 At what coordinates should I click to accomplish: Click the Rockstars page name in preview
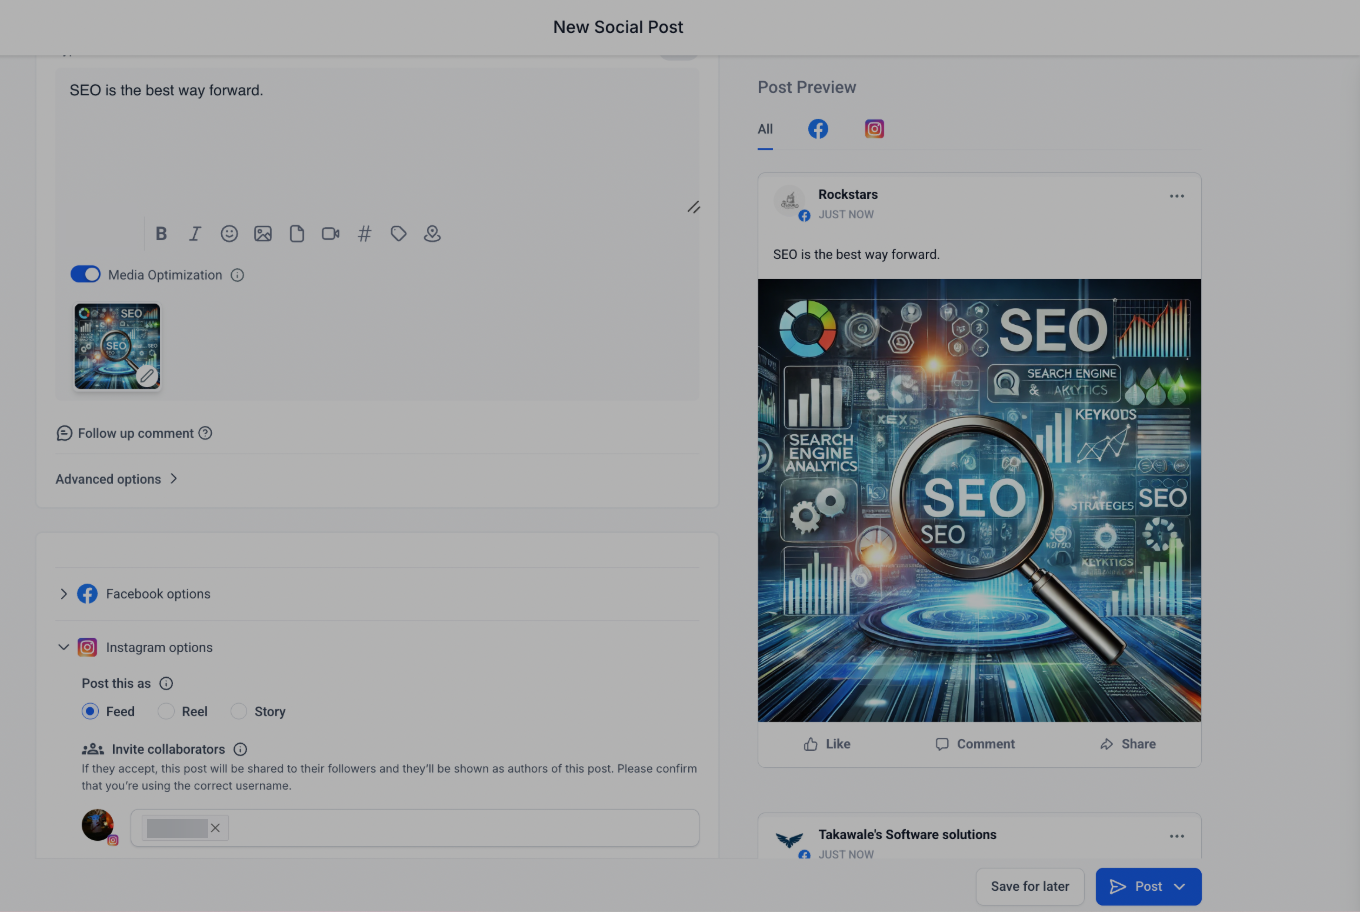click(848, 194)
